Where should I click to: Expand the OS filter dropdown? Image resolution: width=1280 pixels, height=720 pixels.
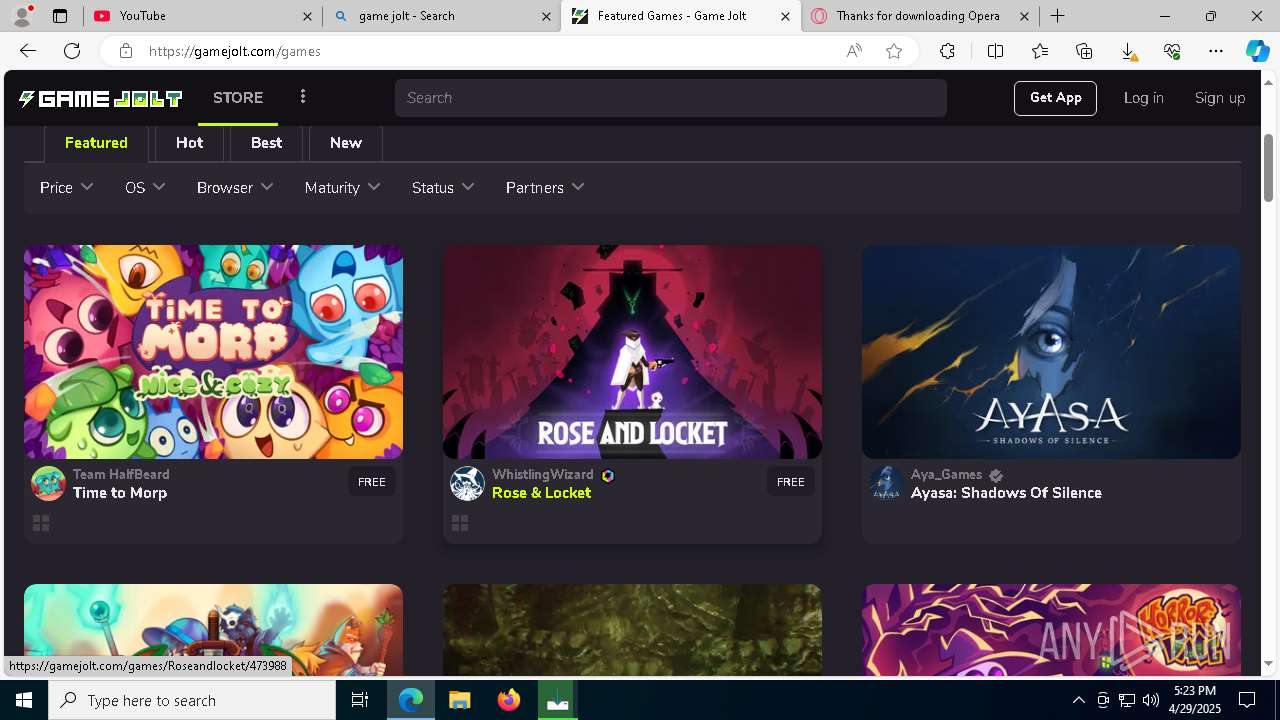(145, 187)
